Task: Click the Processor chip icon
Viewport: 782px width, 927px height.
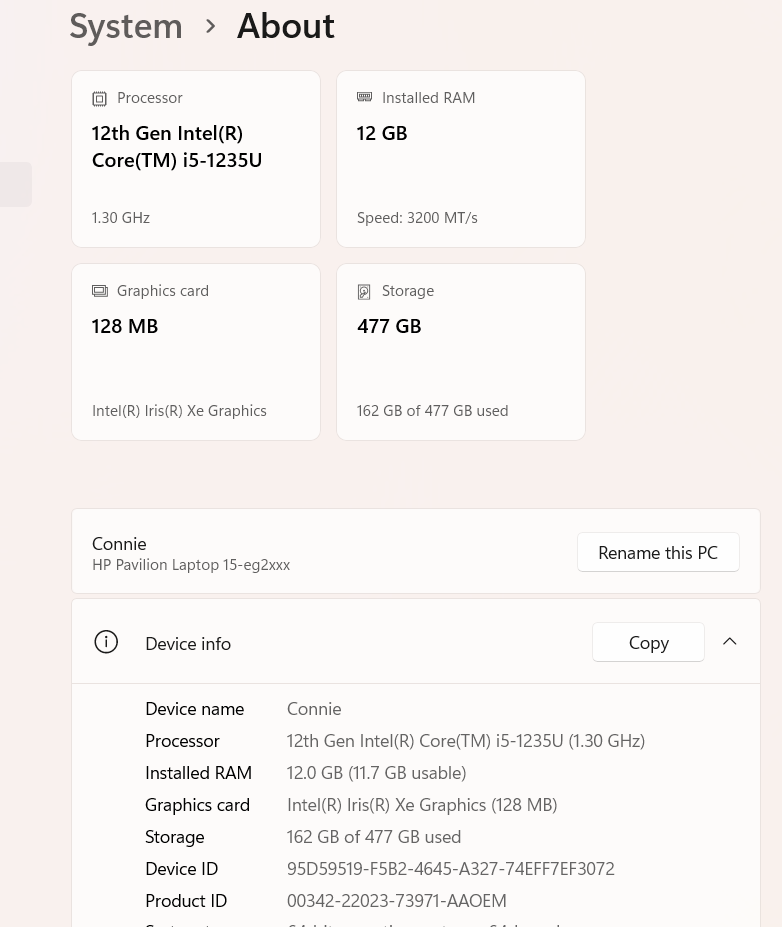Action: (99, 98)
